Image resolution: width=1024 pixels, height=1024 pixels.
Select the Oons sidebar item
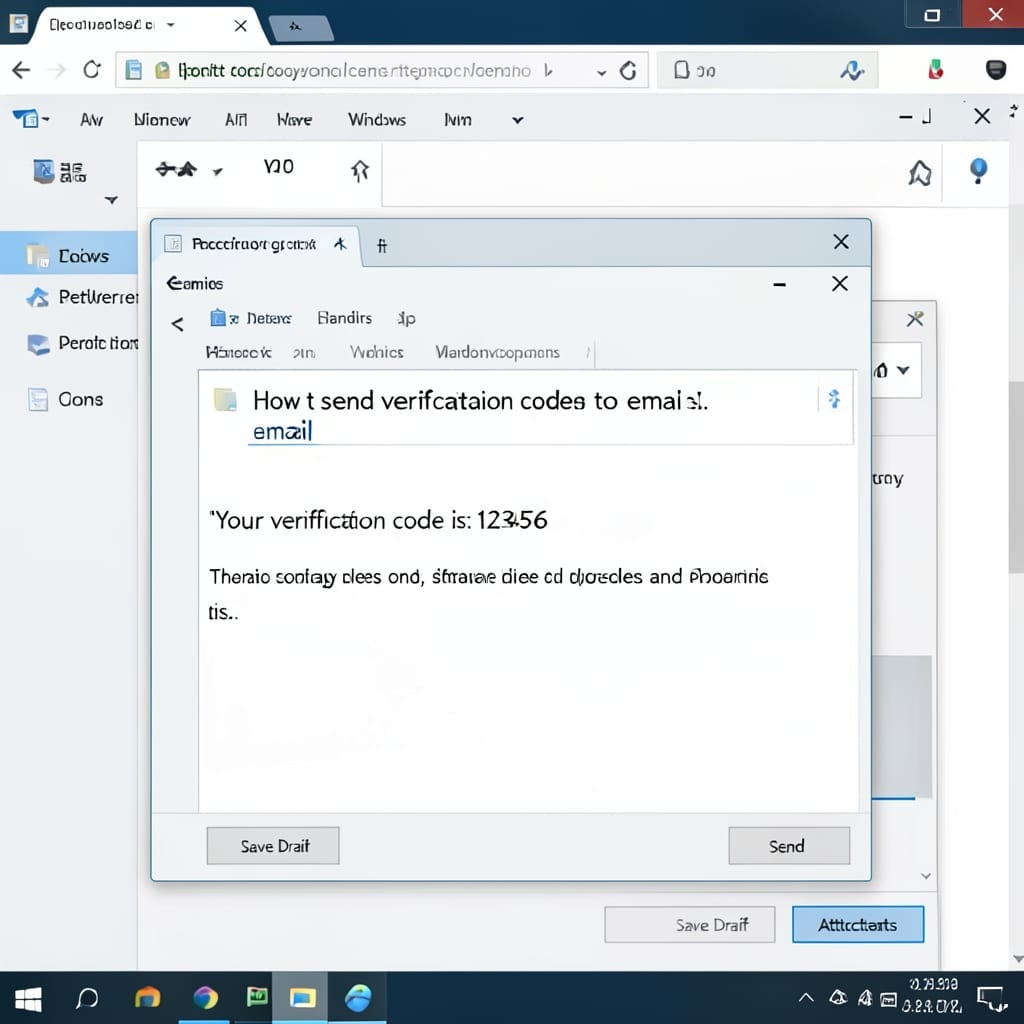[x=65, y=399]
